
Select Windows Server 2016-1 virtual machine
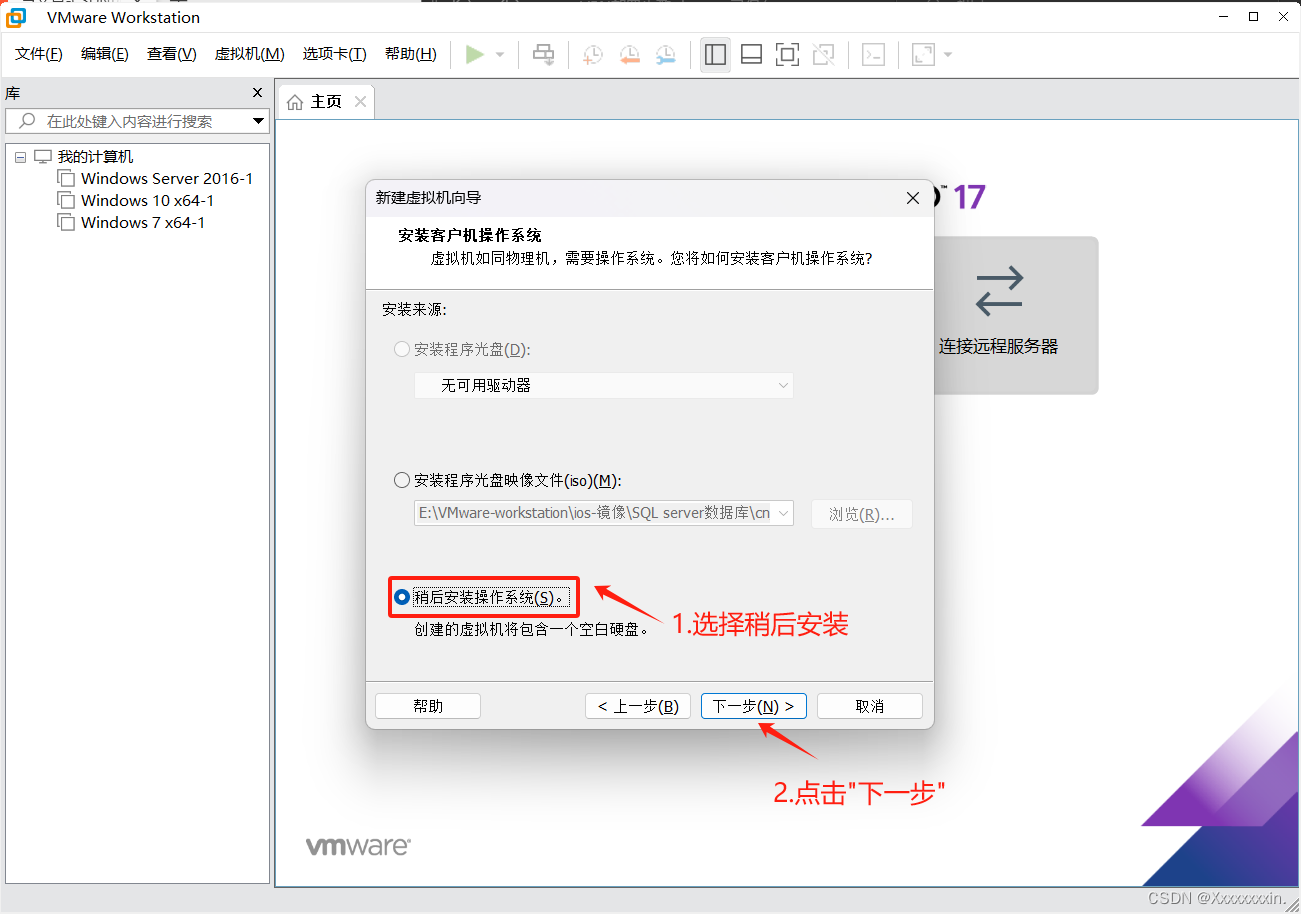(x=167, y=179)
